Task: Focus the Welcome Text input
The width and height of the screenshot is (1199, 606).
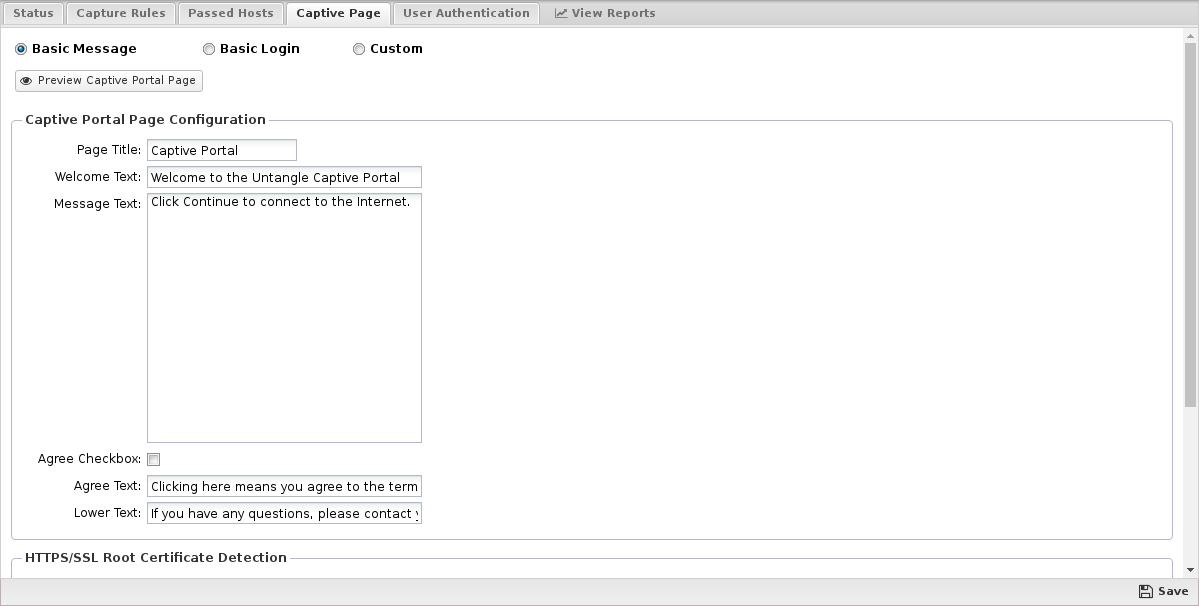Action: click(284, 177)
